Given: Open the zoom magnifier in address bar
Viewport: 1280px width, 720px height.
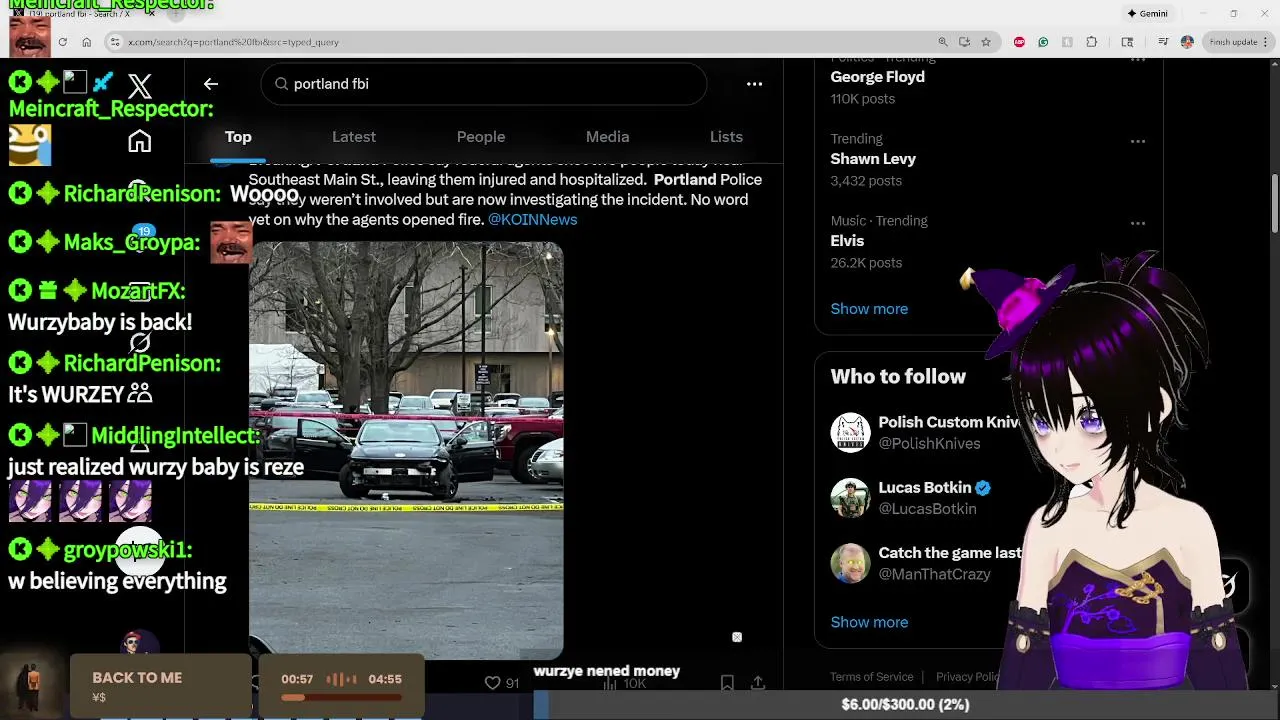Looking at the screenshot, I should (x=943, y=42).
